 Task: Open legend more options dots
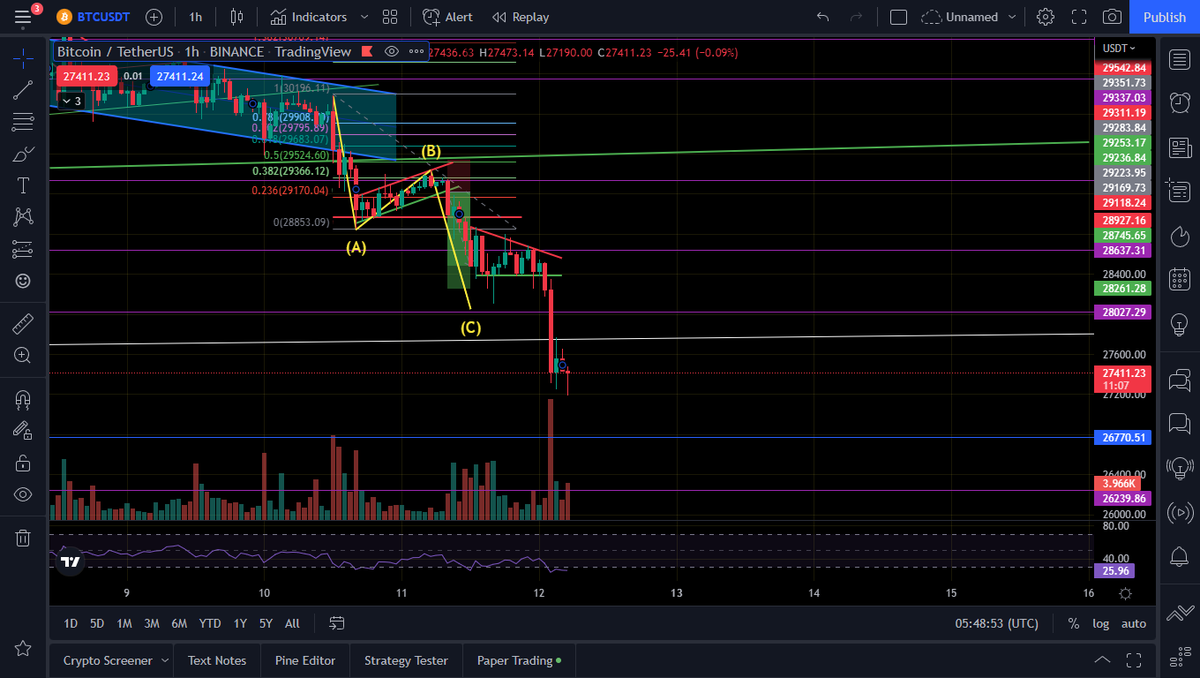coord(416,52)
